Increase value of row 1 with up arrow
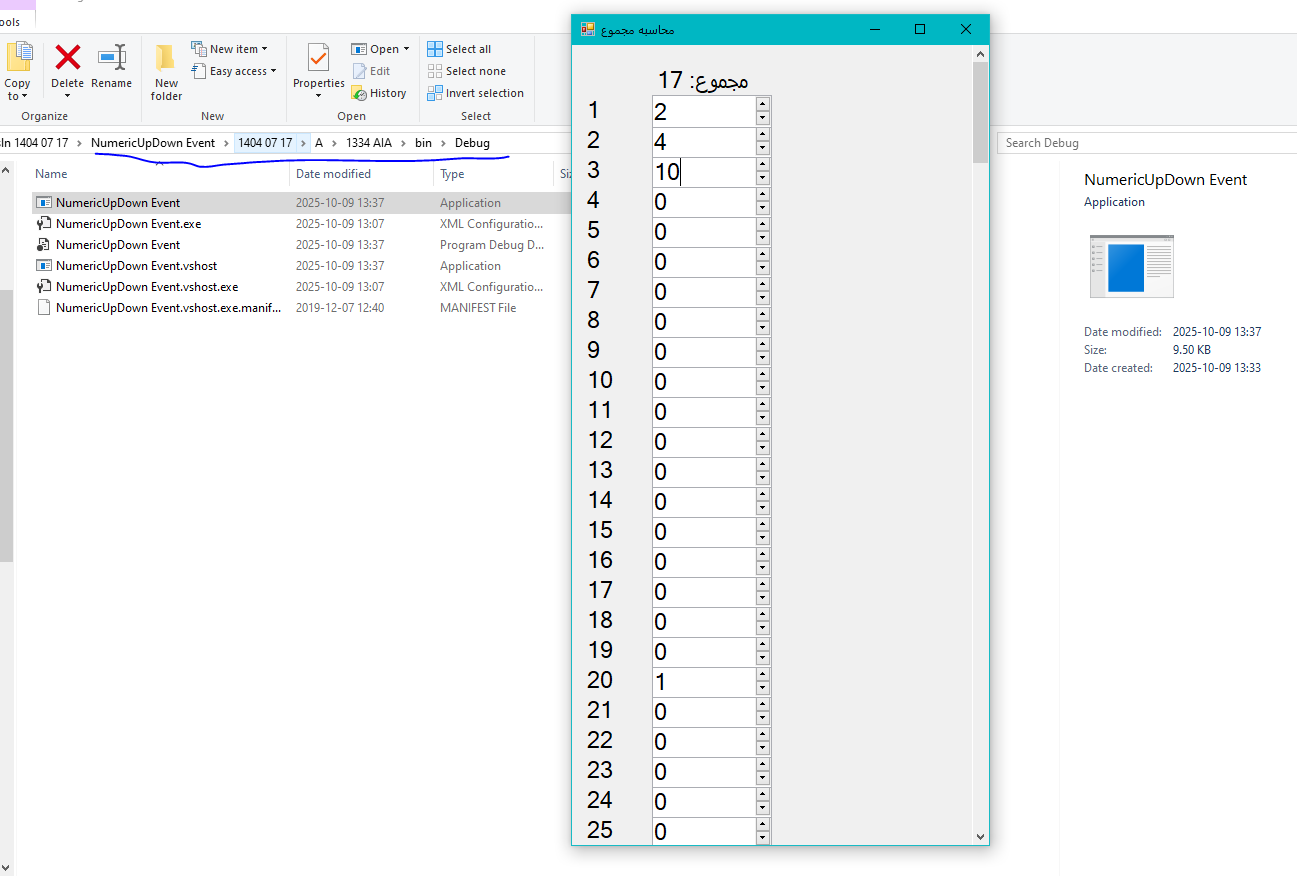This screenshot has width=1297, height=888. point(763,104)
